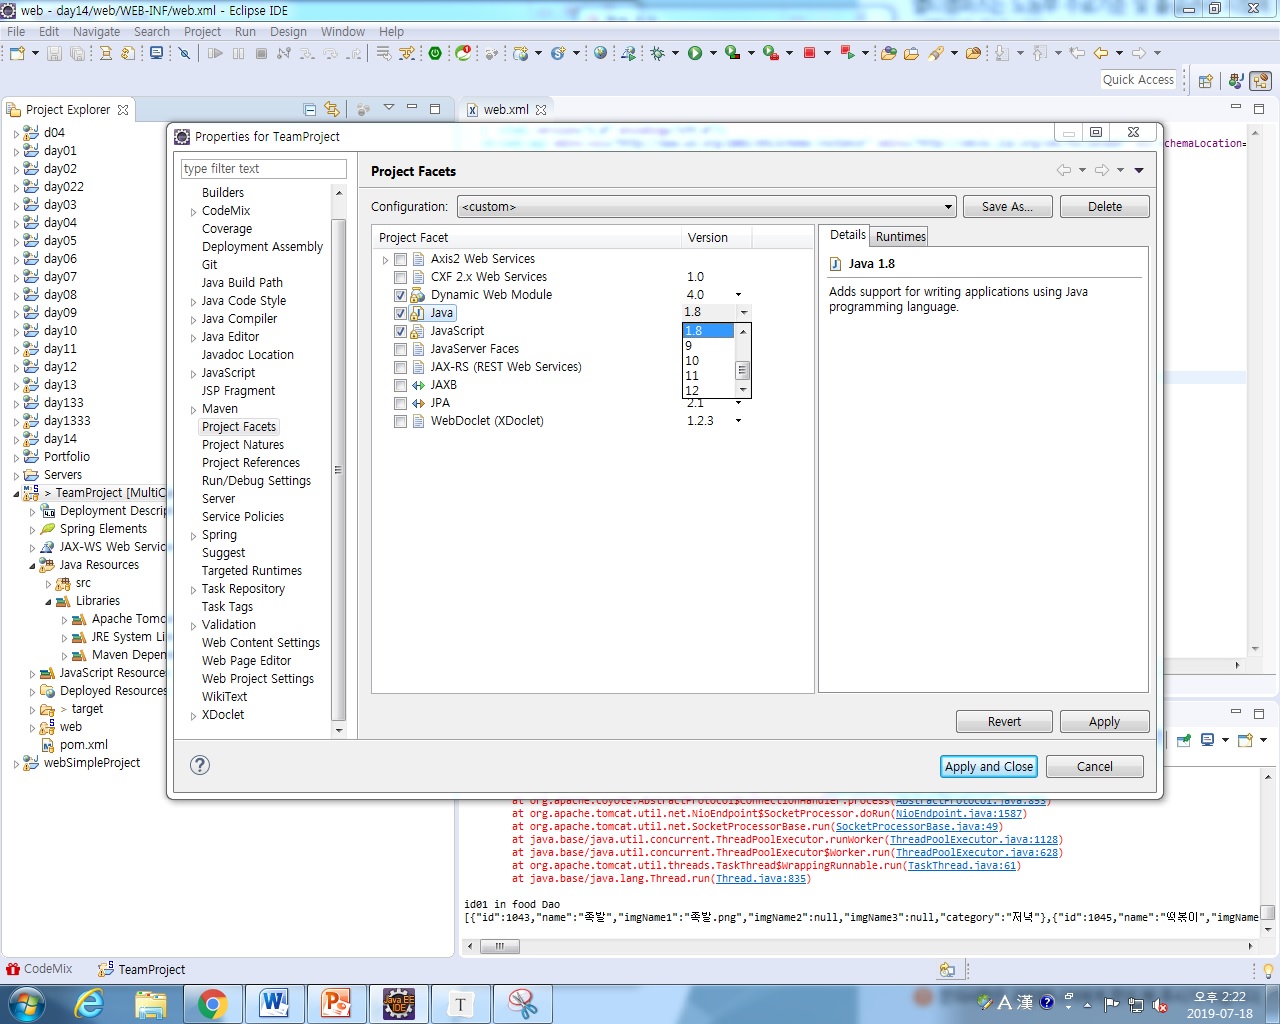Screen dimensions: 1280x1024
Task: Check the JAX-RS (REST Web Services) facet
Action: [x=400, y=367]
